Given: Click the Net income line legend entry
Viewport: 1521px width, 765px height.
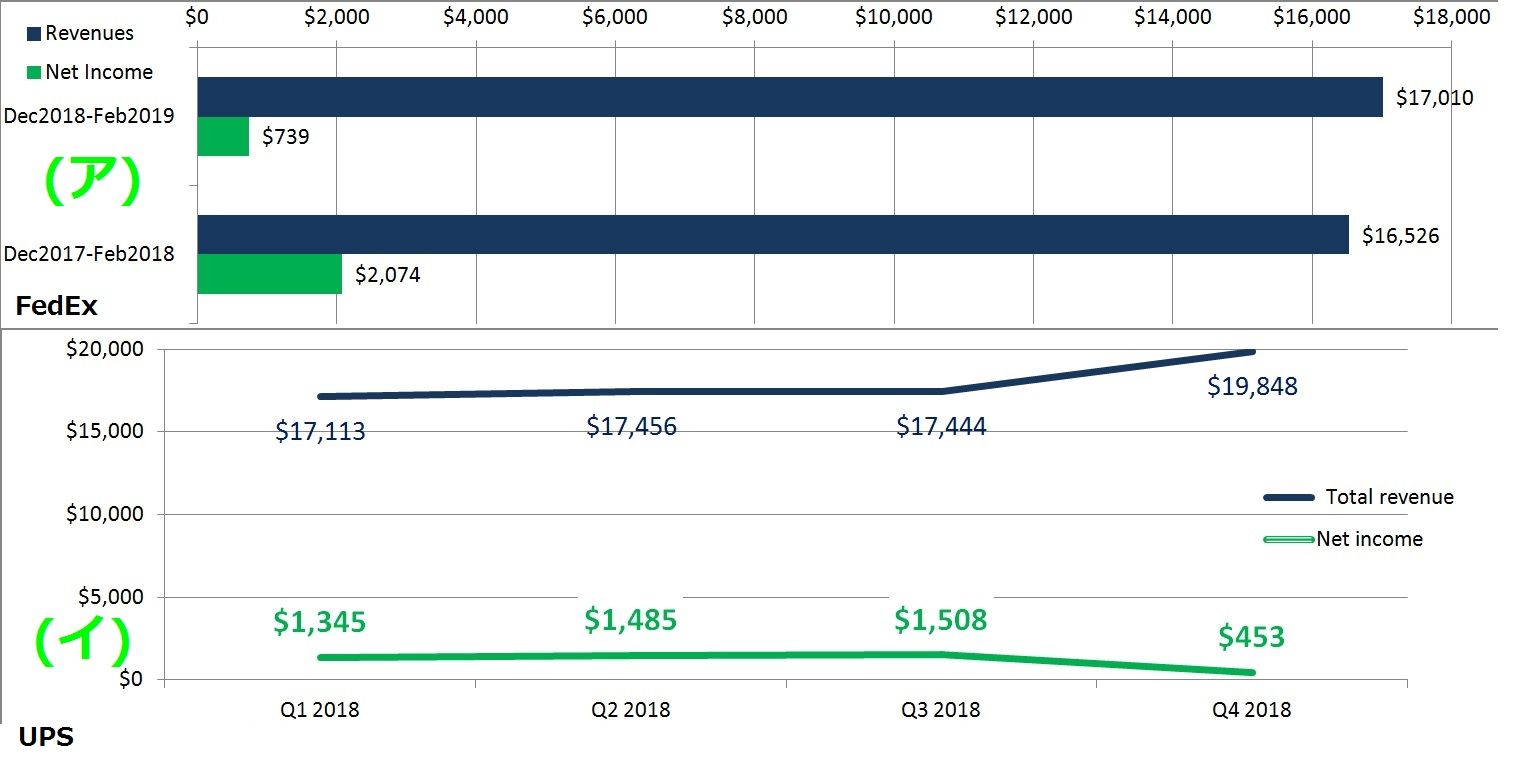Looking at the screenshot, I should (x=1343, y=539).
